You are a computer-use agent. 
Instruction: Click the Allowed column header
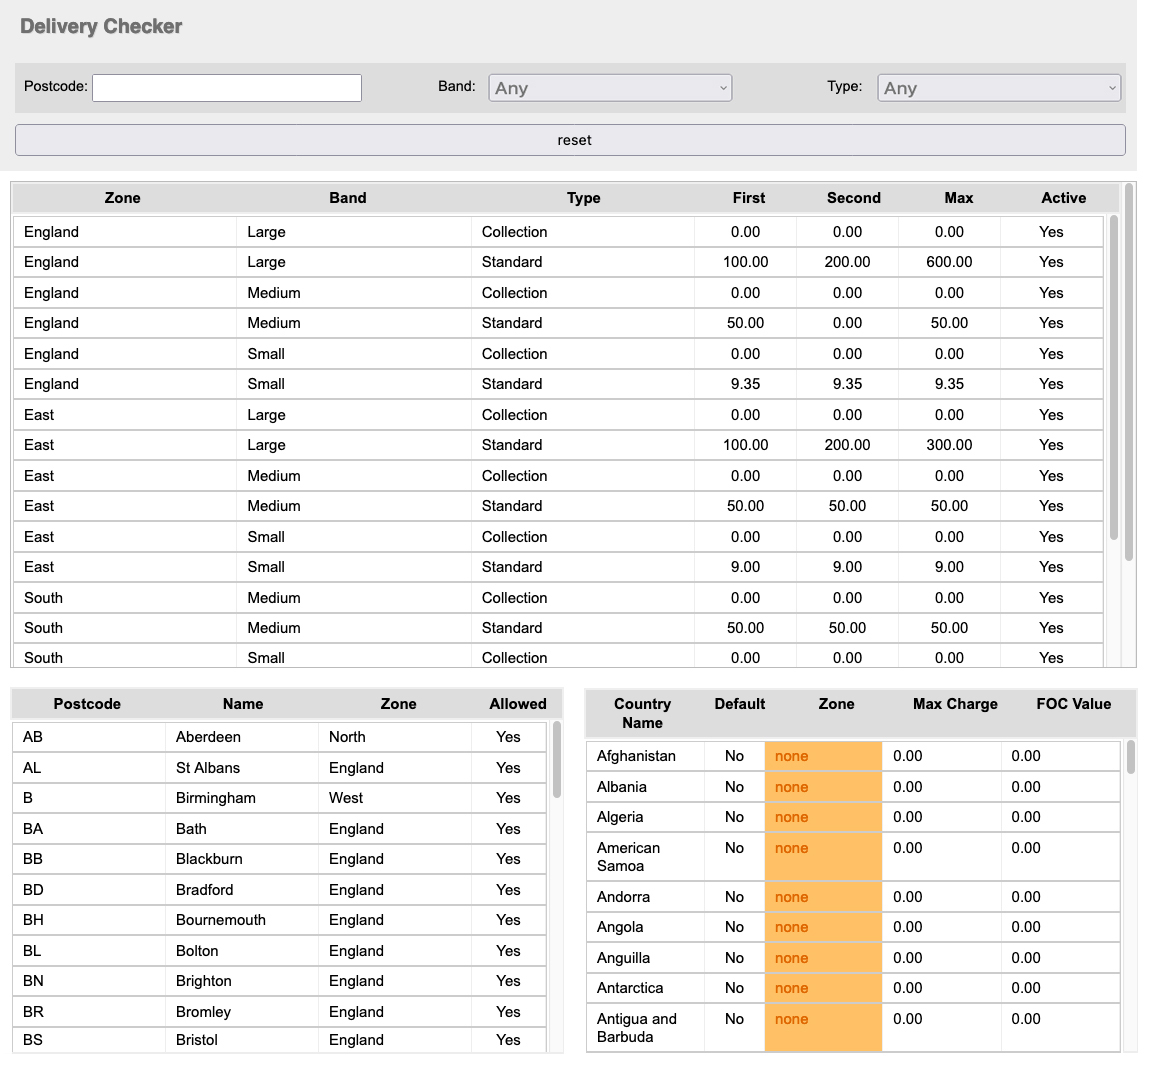point(517,704)
